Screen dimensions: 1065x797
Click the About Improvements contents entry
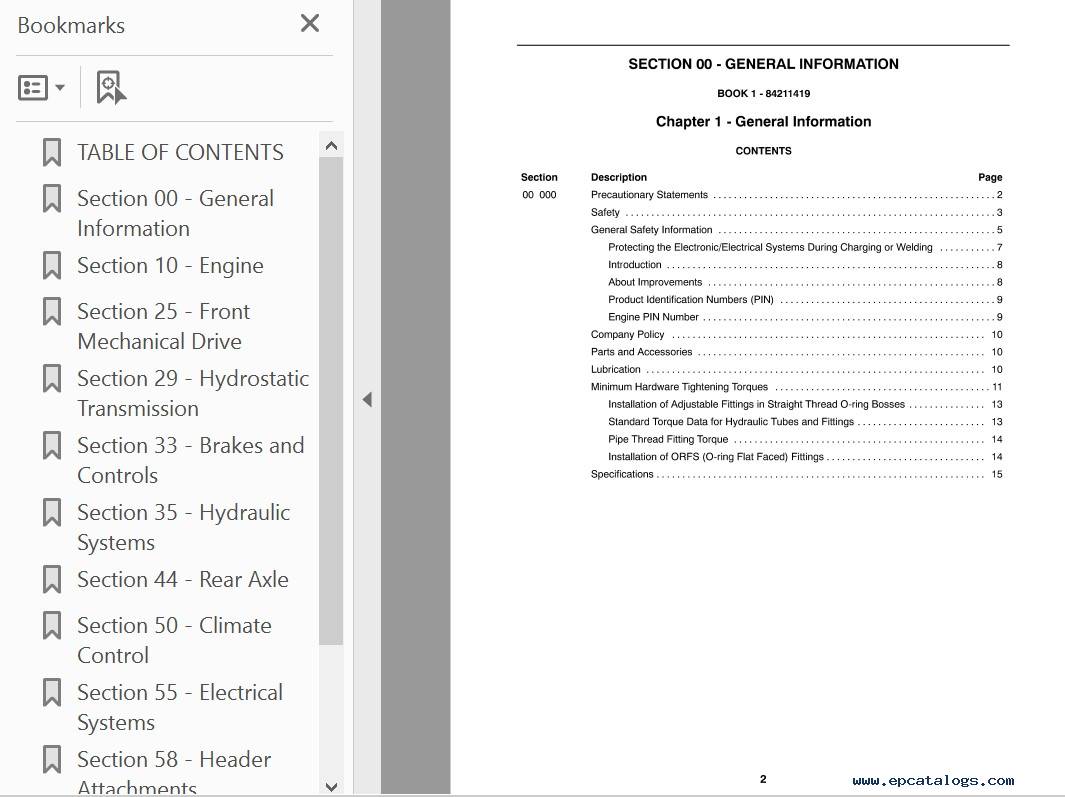[x=805, y=282]
